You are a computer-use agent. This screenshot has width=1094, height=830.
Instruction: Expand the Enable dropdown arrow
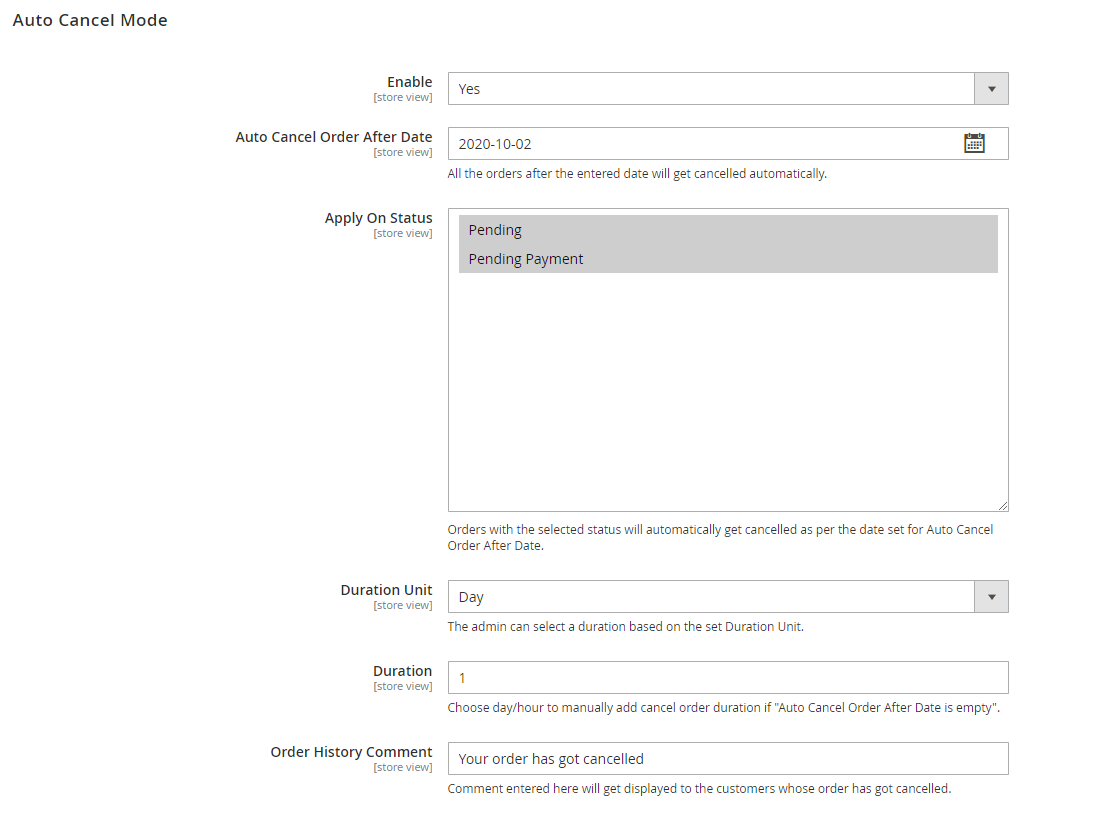point(991,89)
